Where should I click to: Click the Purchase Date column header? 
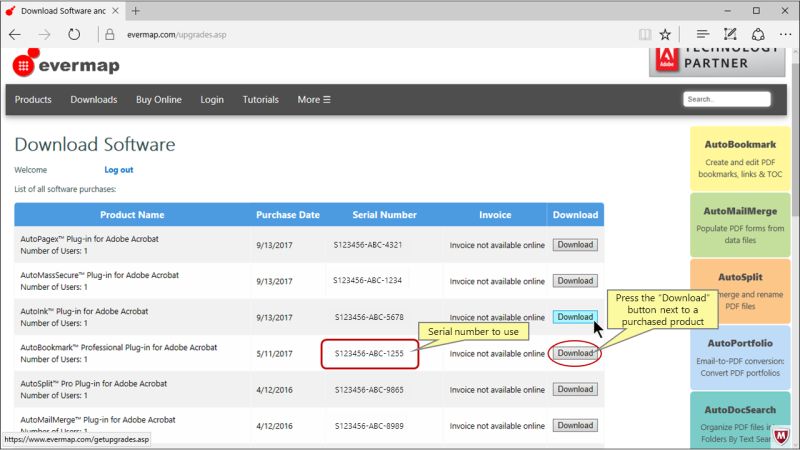tap(288, 215)
